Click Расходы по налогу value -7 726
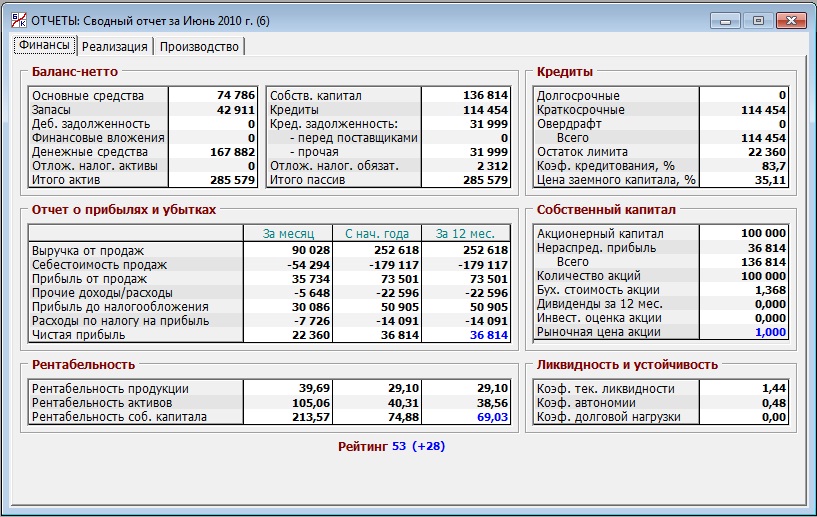The height and width of the screenshot is (517, 817). [x=312, y=321]
